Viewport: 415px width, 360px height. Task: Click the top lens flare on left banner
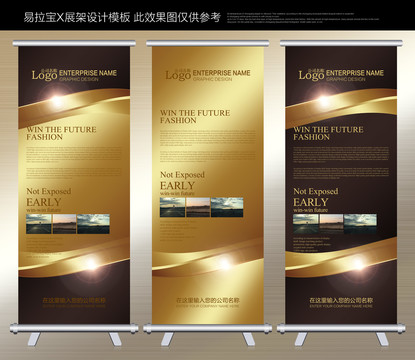tap(57, 100)
